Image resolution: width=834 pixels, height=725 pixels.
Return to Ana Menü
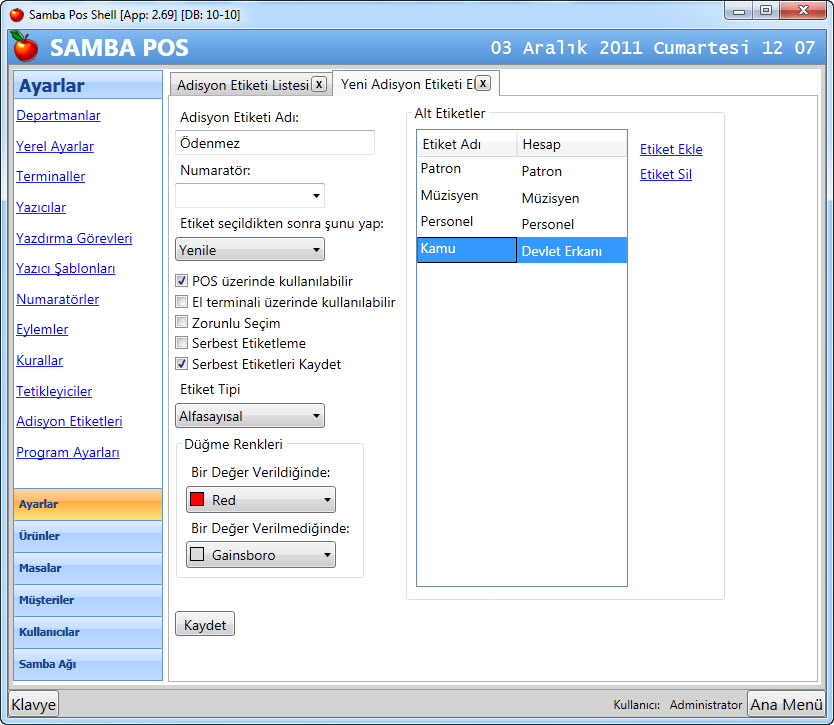pyautogui.click(x=786, y=704)
